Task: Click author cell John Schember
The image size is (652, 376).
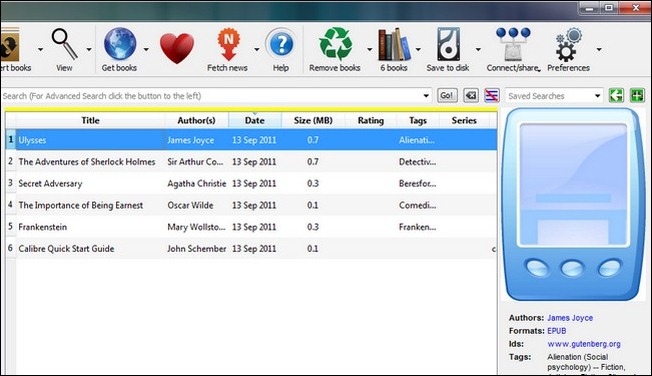Action: tap(197, 248)
